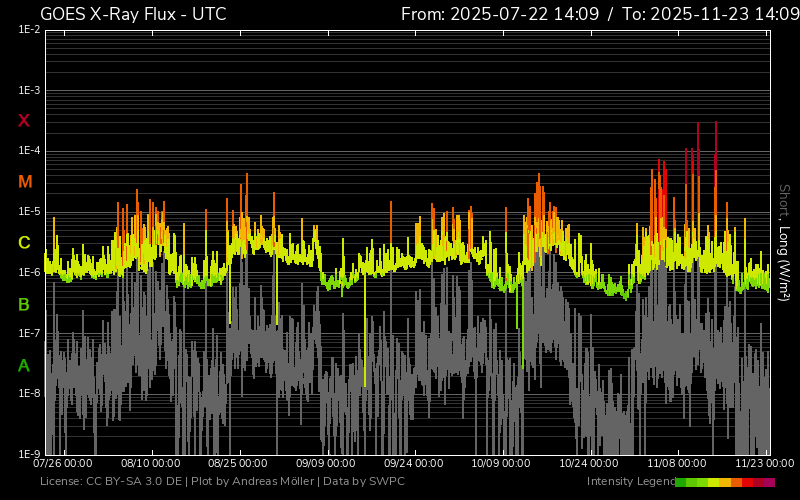800x500 pixels.
Task: Click the 11/23 00:00 time axis label
Action: (764, 464)
